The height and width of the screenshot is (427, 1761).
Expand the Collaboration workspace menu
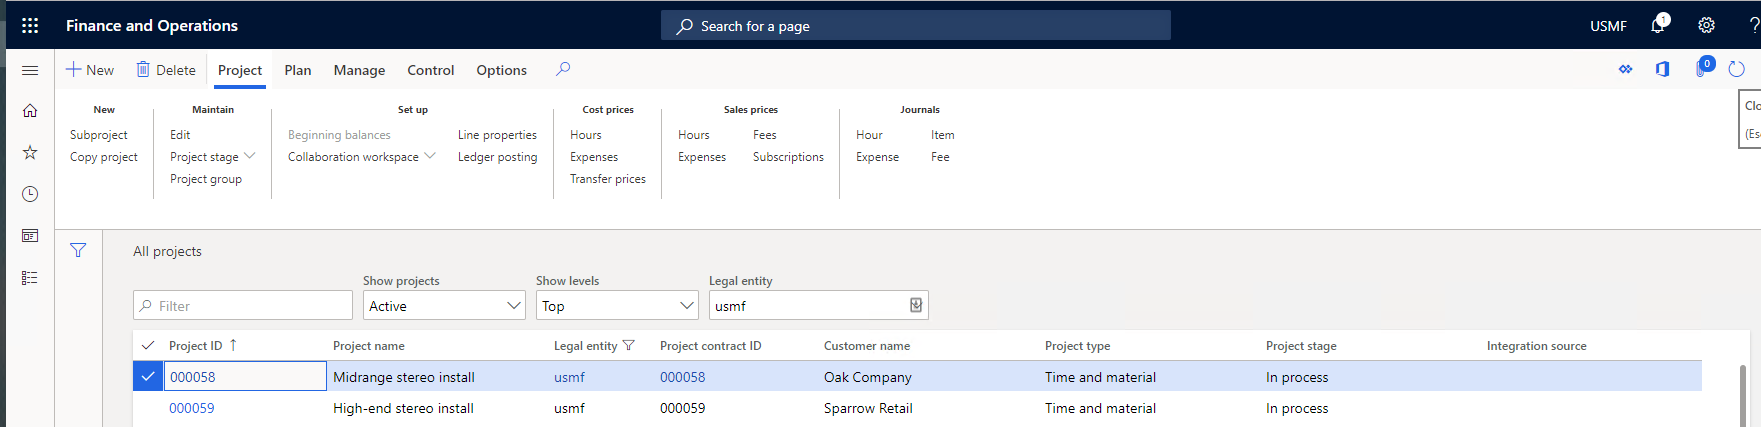[x=362, y=157]
